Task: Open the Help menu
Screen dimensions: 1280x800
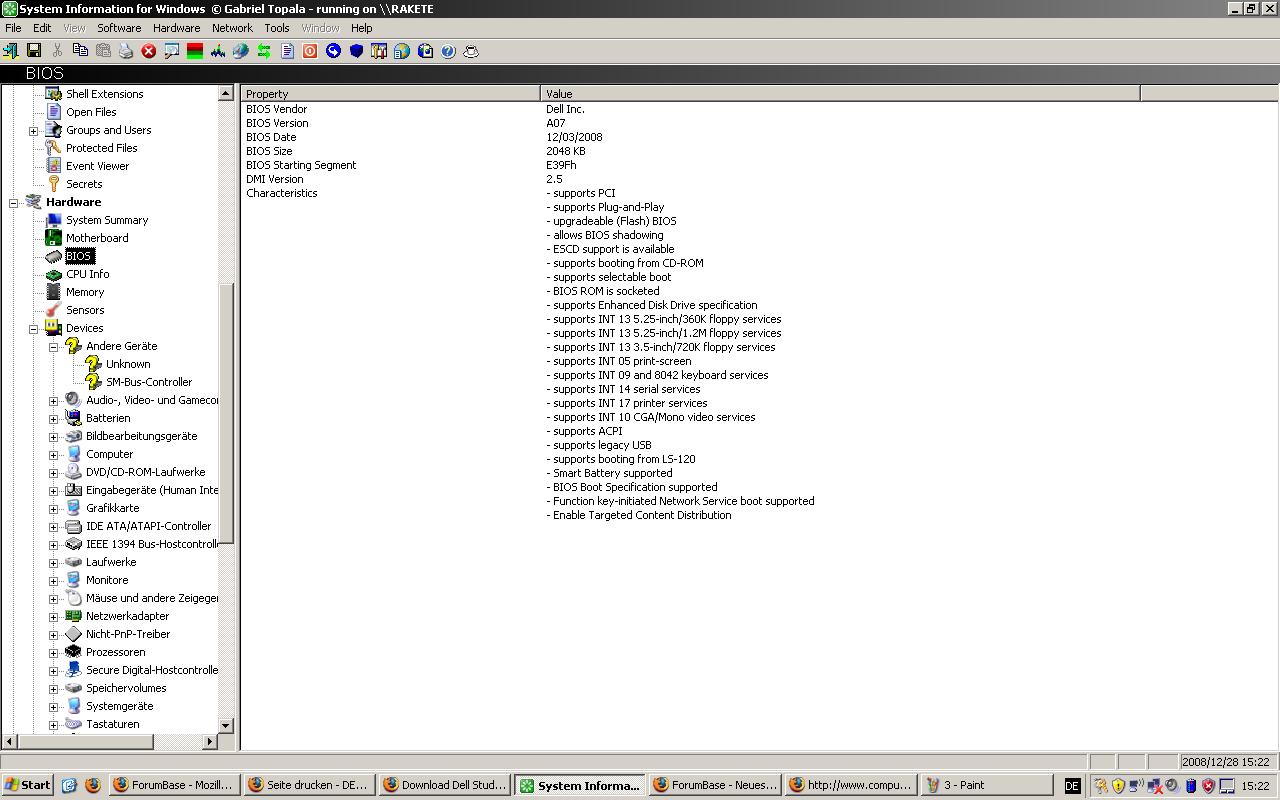Action: (361, 28)
